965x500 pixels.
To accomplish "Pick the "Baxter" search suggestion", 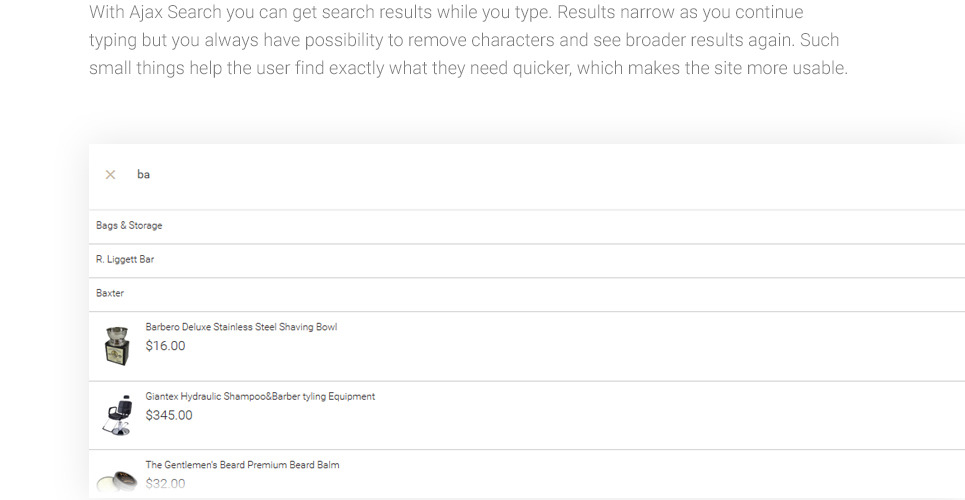I will tap(110, 294).
